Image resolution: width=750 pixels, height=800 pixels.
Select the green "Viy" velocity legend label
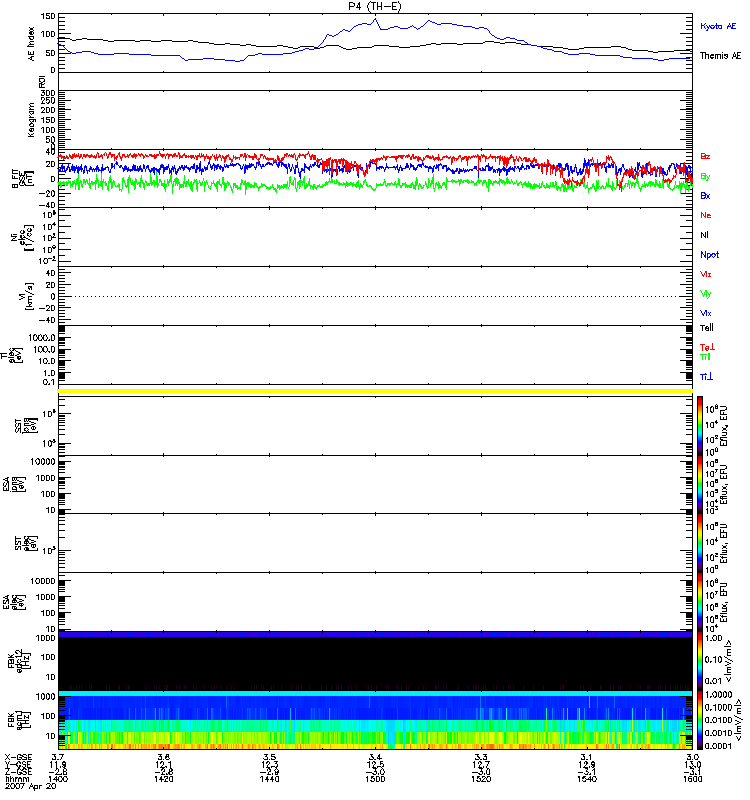click(706, 294)
